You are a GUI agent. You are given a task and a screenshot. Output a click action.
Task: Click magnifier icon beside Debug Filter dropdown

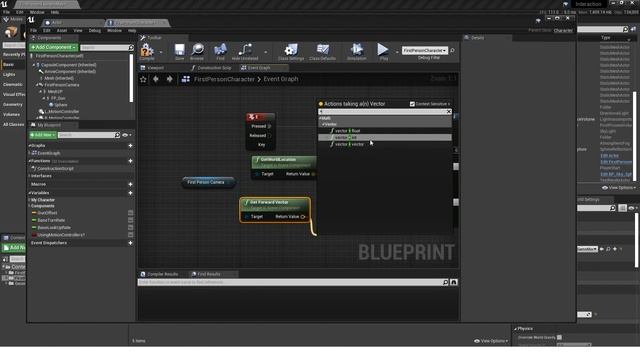tap(452, 51)
